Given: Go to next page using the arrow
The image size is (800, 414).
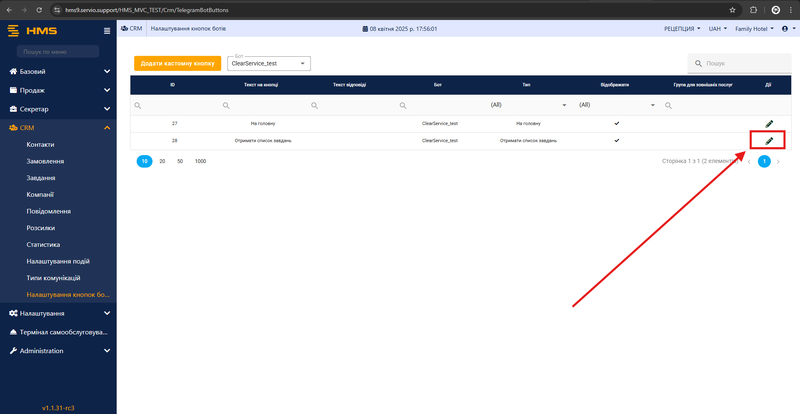Looking at the screenshot, I should (x=779, y=161).
